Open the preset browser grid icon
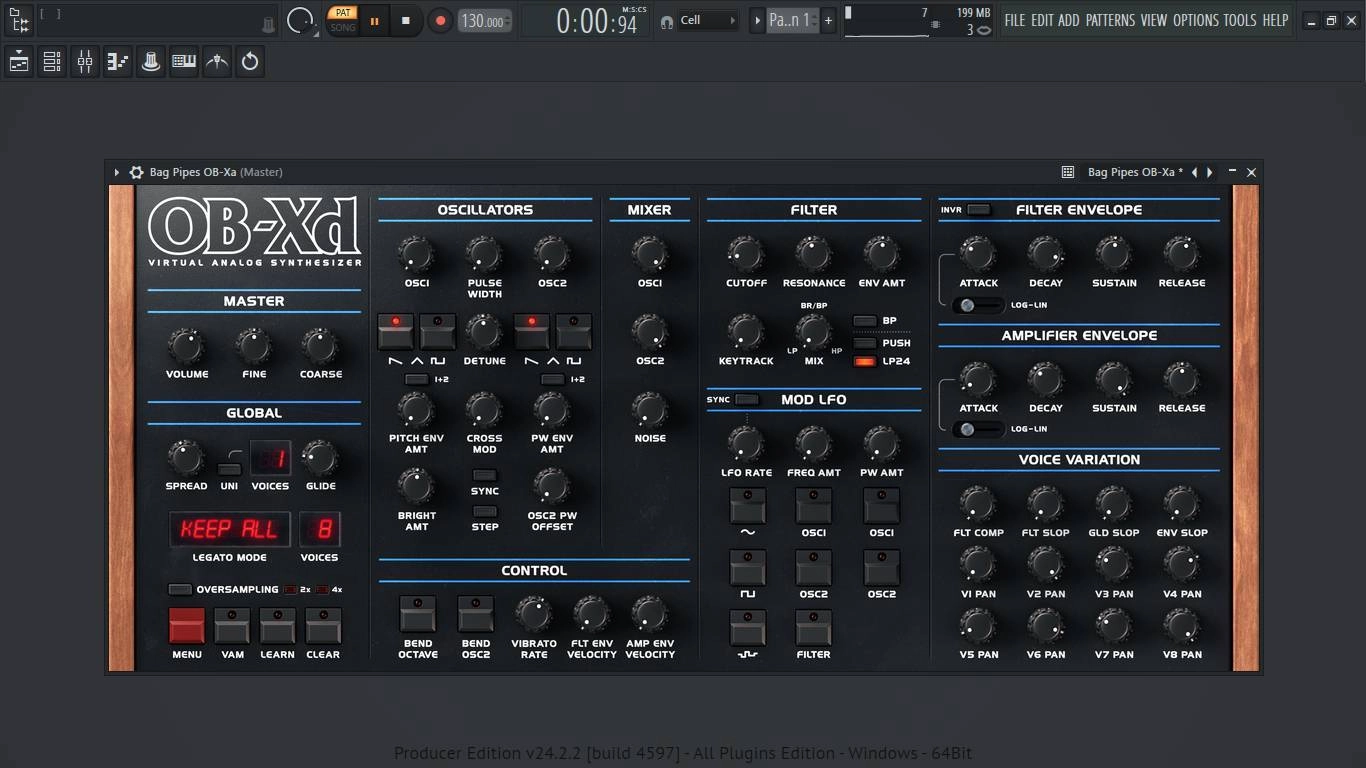 click(x=1068, y=172)
